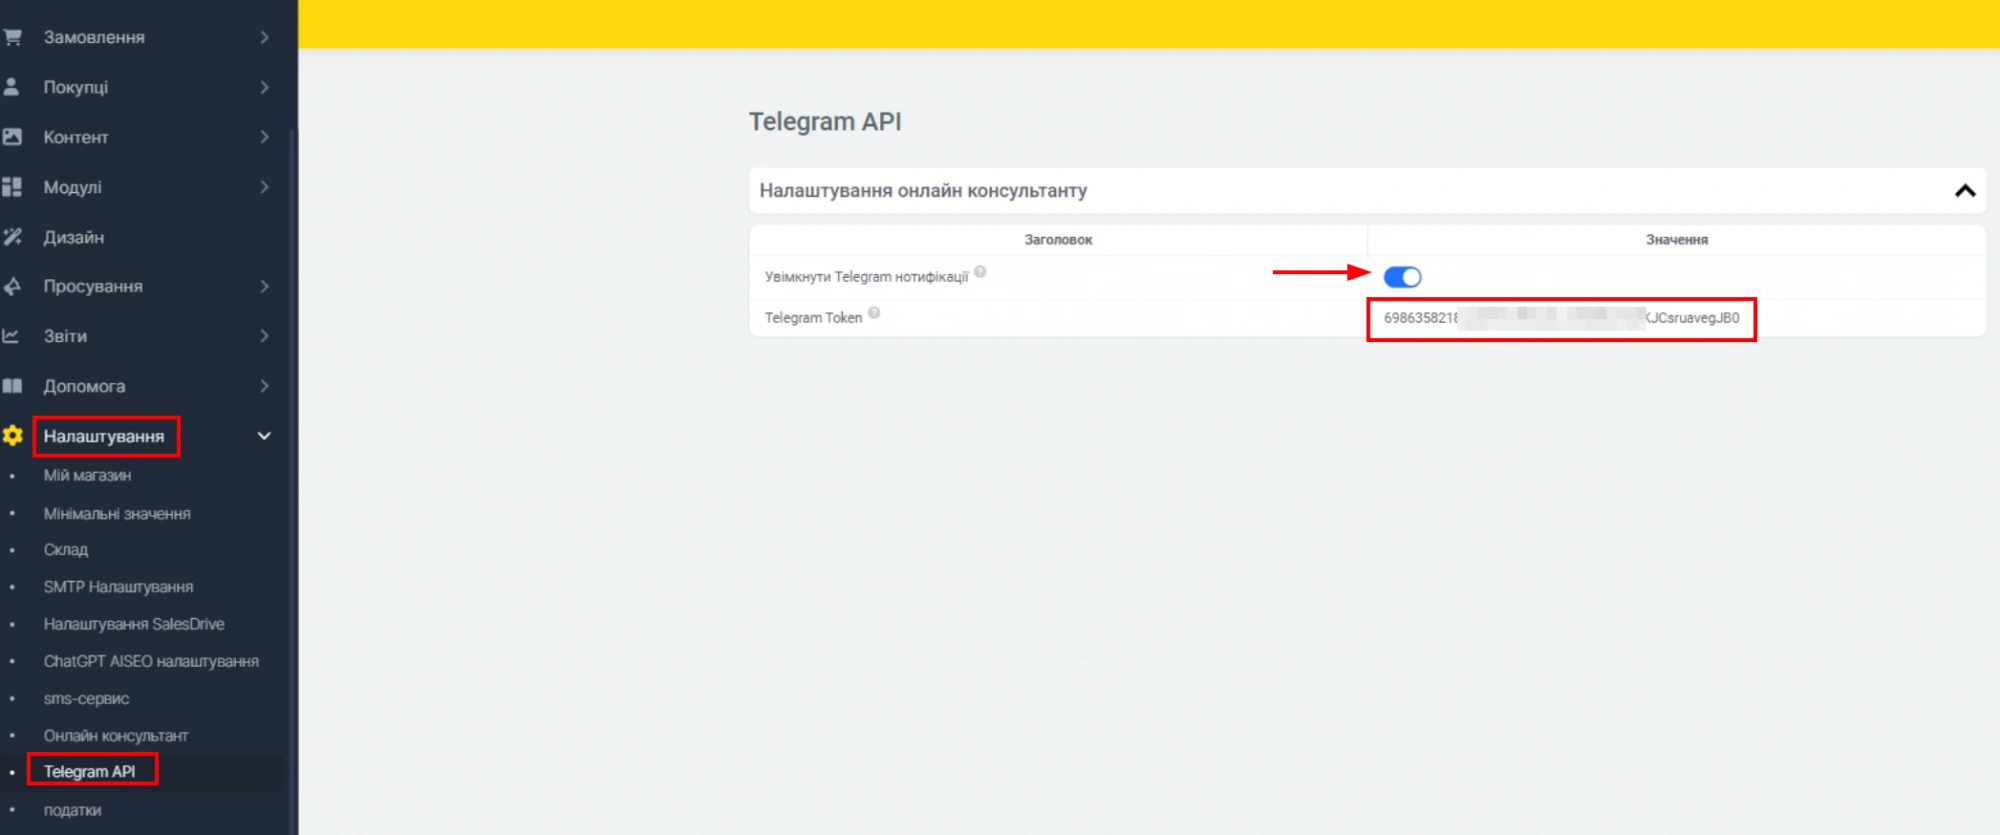Click the magic wand icon for Дизайн
This screenshot has width=2000, height=835.
(x=12, y=237)
